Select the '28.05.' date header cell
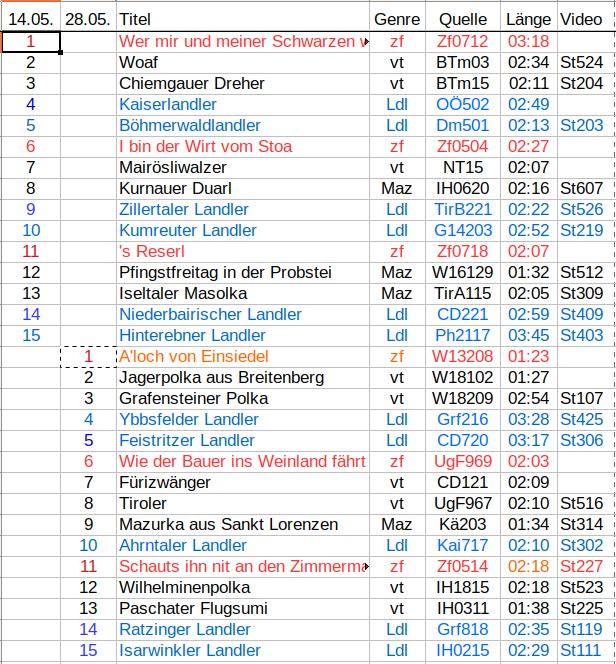This screenshot has width=616, height=664. (88, 19)
